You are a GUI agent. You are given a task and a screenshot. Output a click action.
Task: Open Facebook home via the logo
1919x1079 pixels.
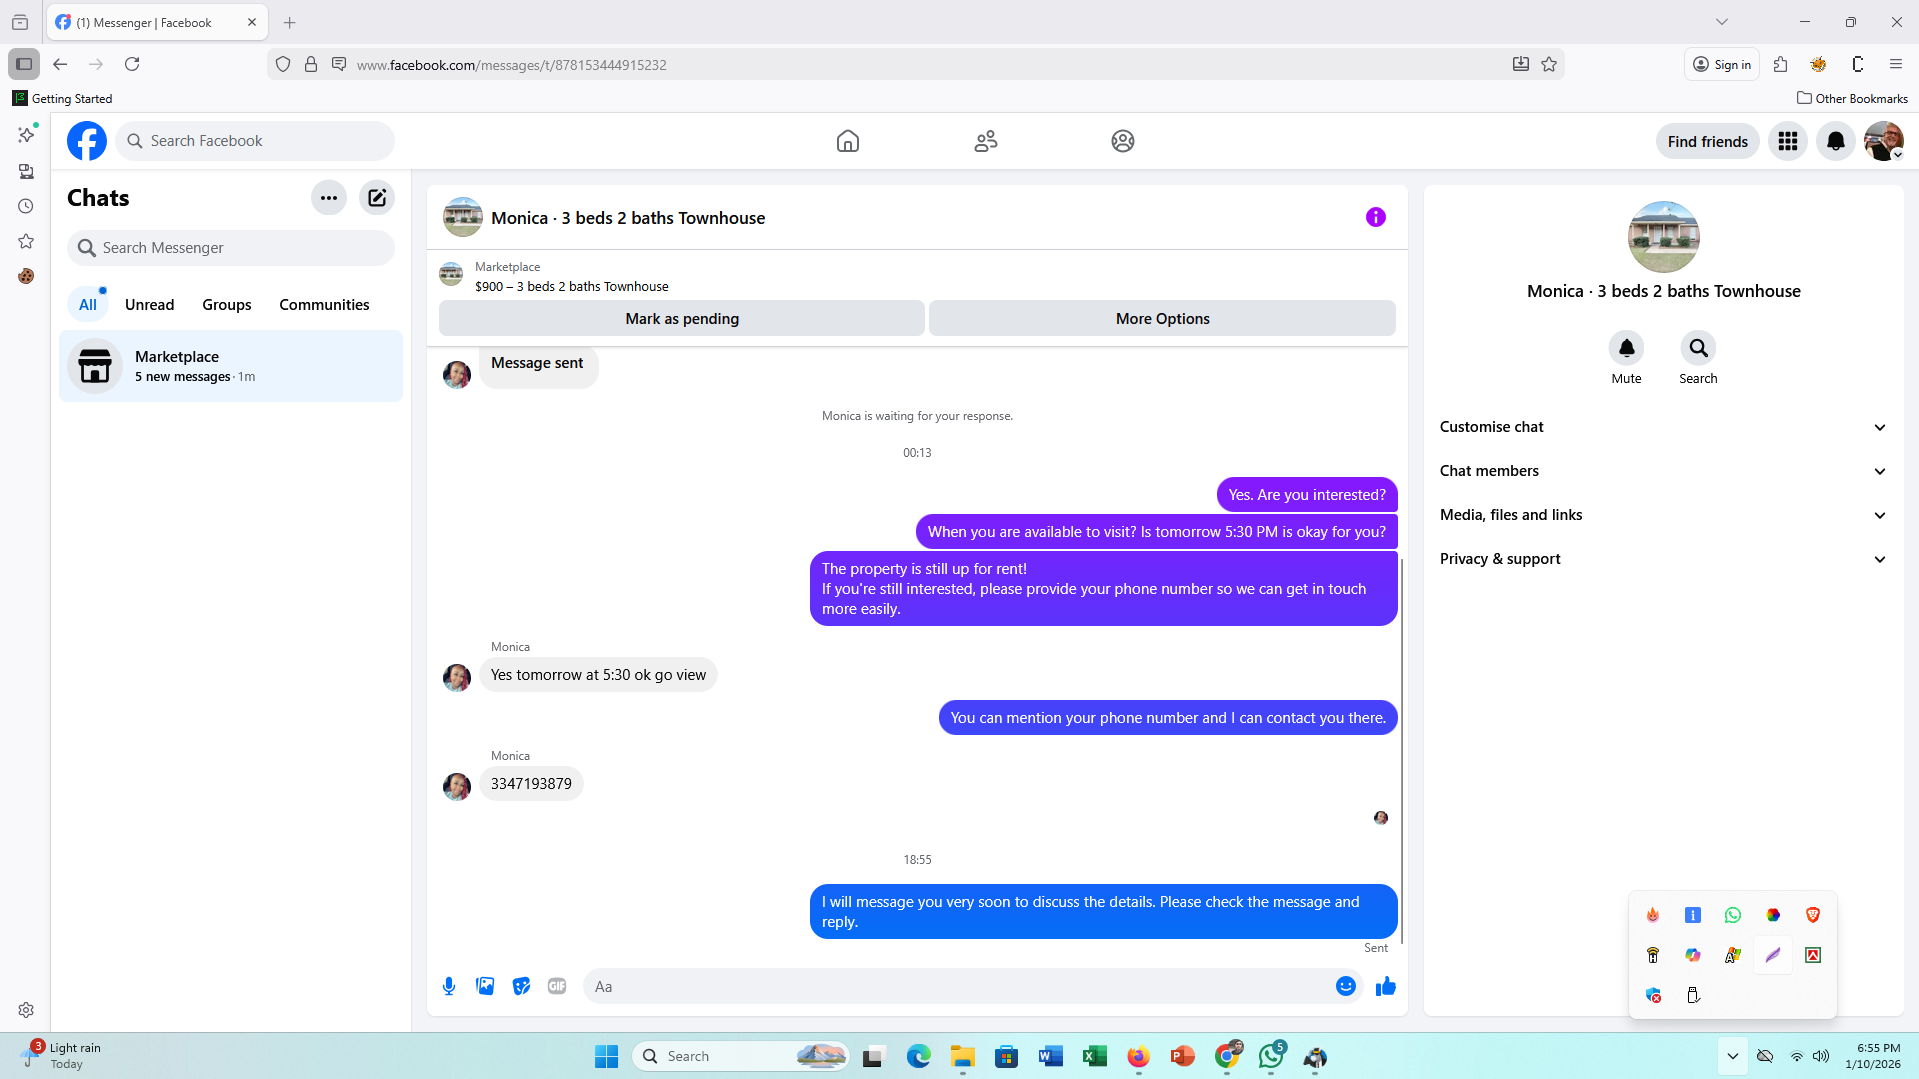click(x=87, y=141)
